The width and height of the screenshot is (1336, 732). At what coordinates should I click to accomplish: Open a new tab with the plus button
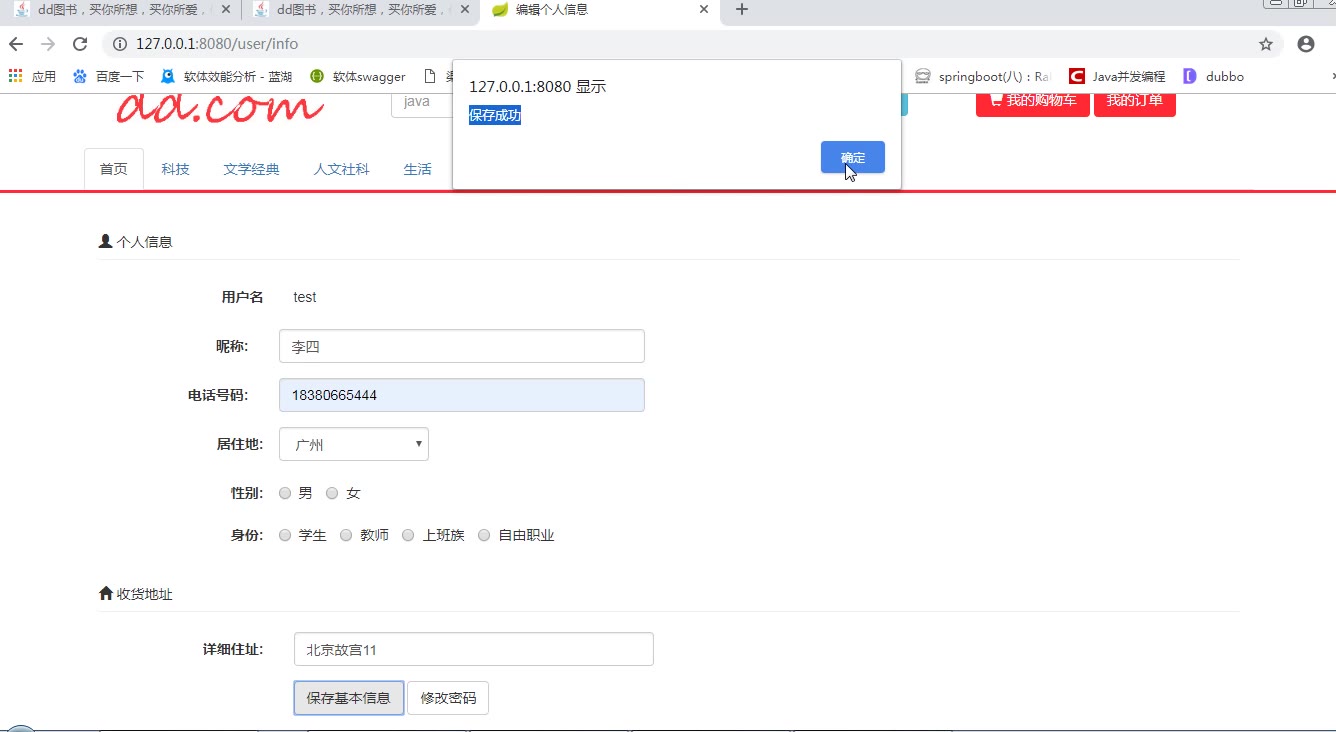(741, 10)
